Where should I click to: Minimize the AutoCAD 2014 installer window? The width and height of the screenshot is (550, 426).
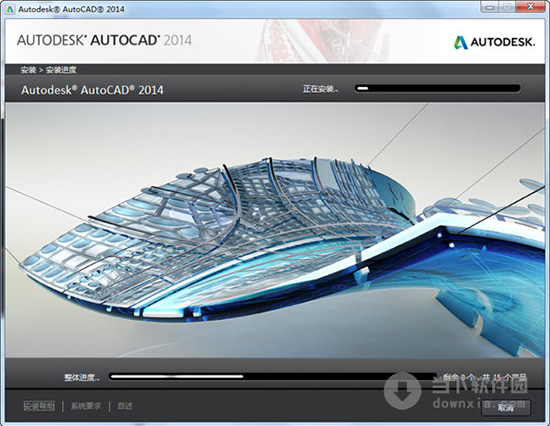490,7
